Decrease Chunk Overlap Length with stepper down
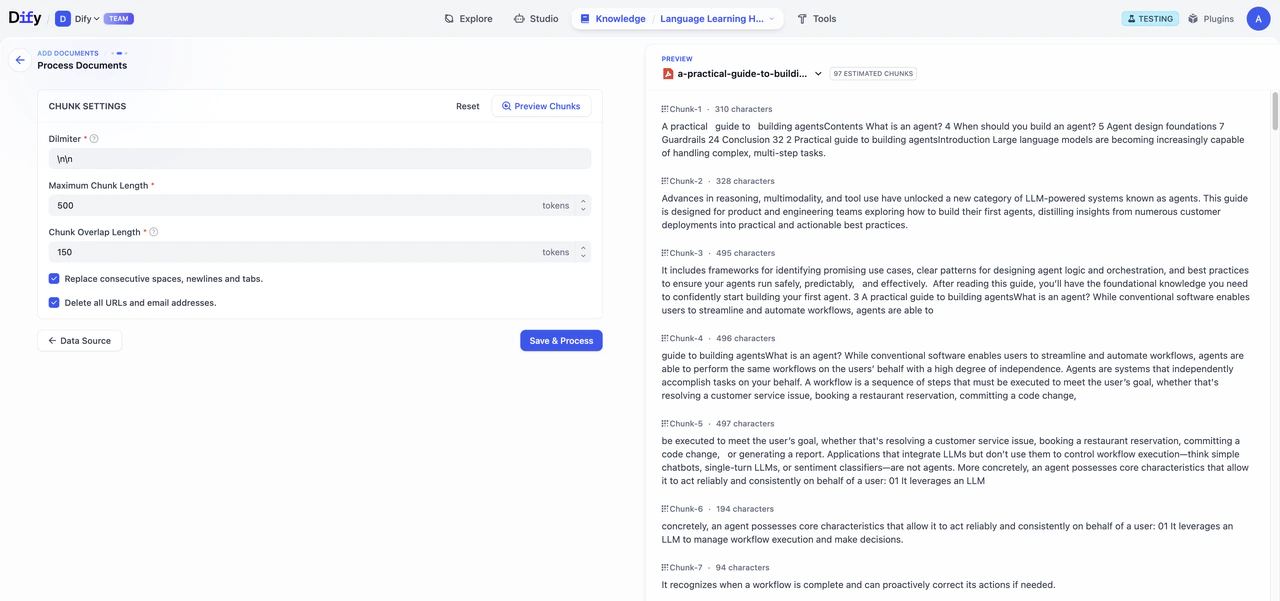 [x=584, y=257]
